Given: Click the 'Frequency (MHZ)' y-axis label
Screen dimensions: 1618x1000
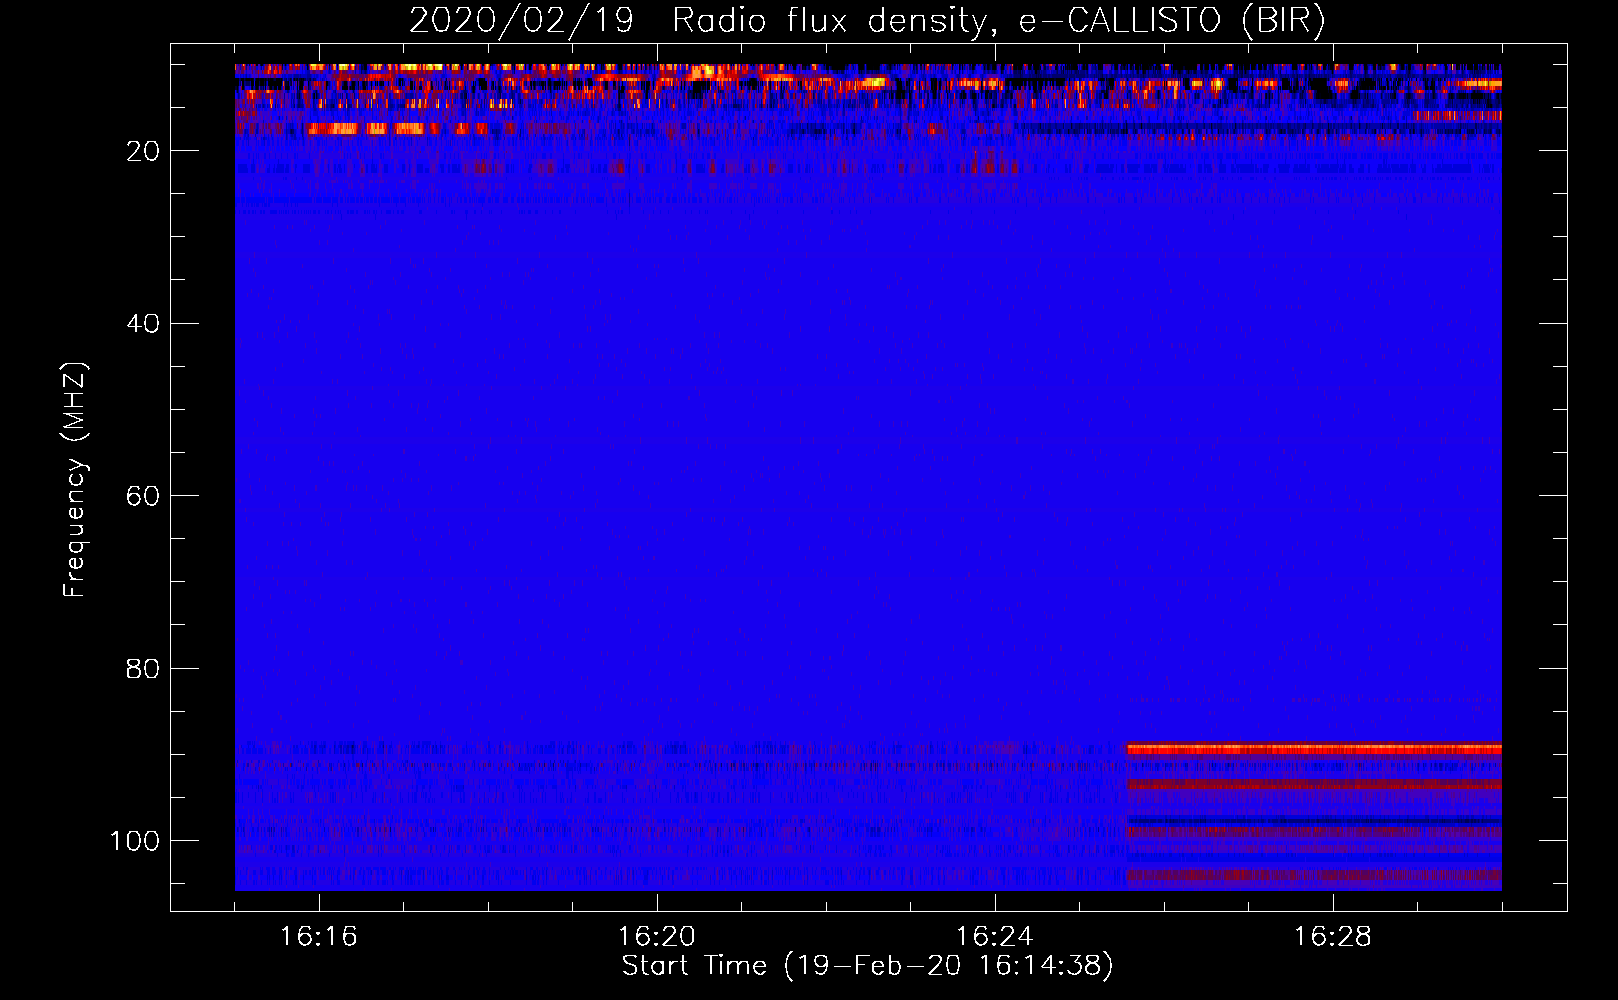Looking at the screenshot, I should (x=75, y=480).
